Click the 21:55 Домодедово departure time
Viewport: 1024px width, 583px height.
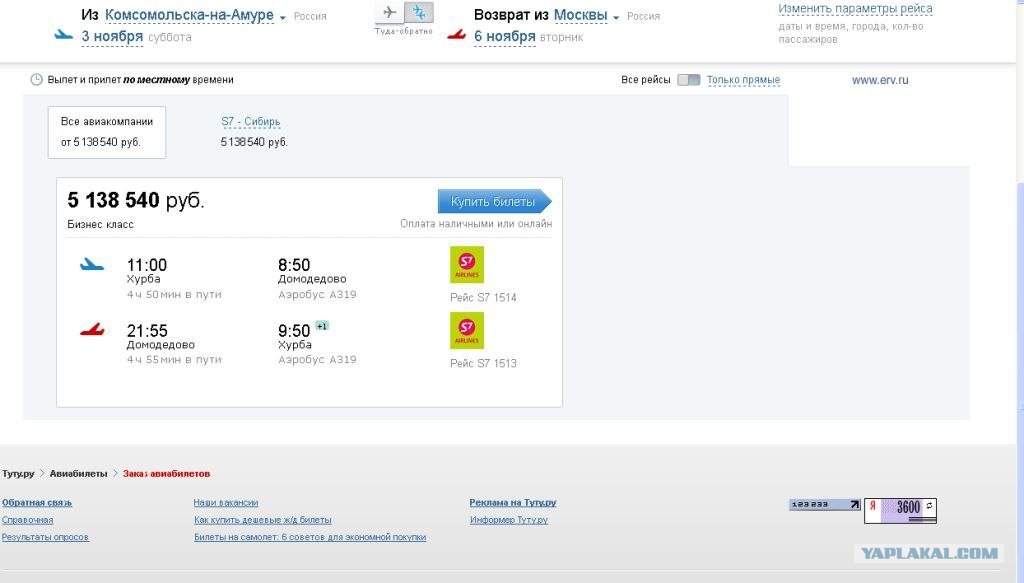tap(161, 336)
